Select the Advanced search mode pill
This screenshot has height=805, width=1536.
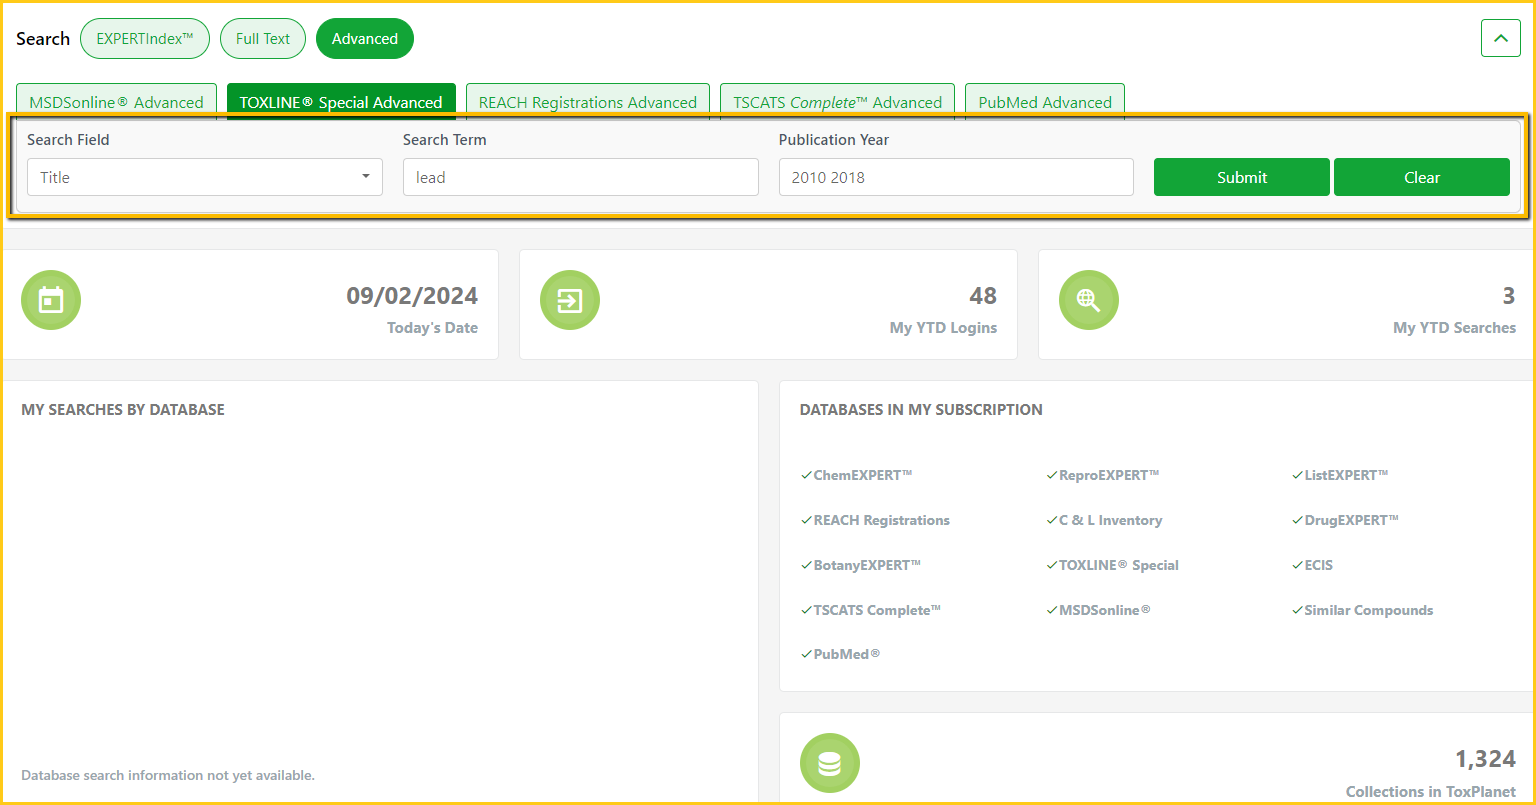365,39
